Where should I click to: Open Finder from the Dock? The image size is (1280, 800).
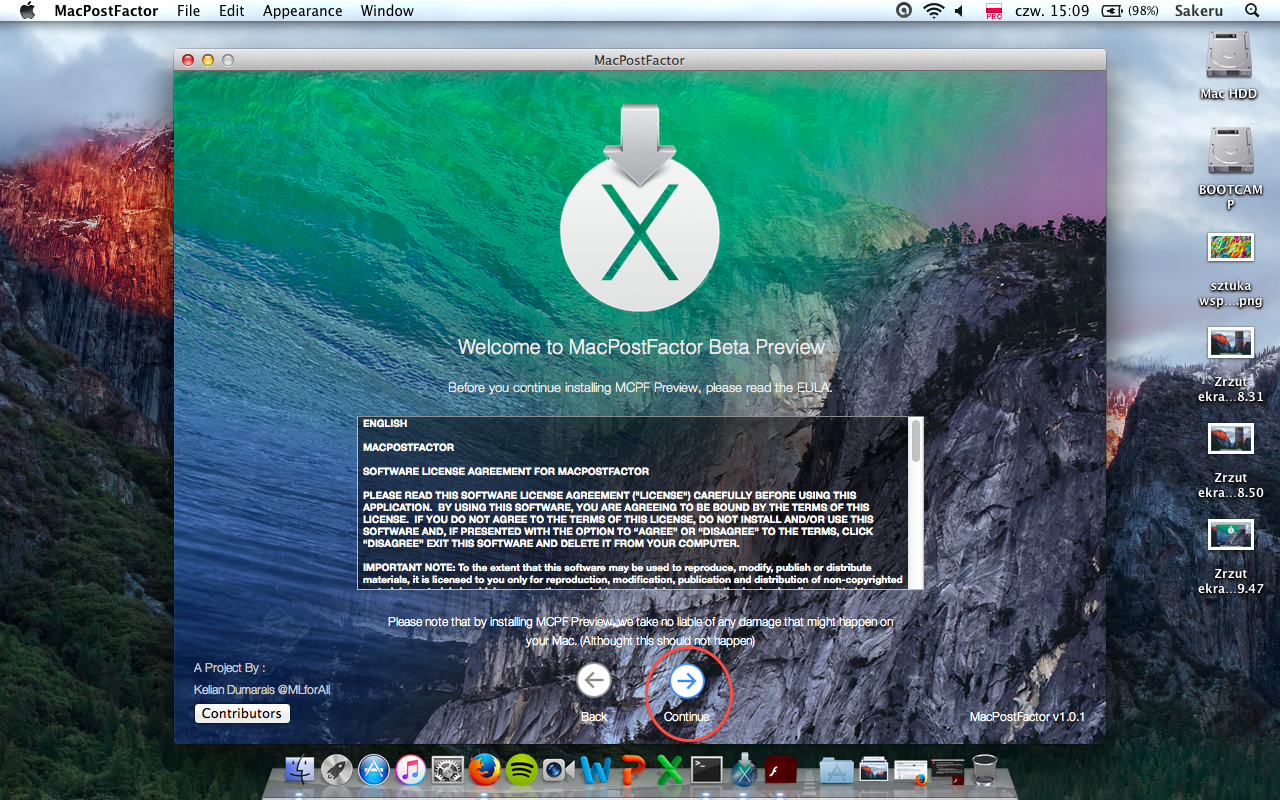300,770
